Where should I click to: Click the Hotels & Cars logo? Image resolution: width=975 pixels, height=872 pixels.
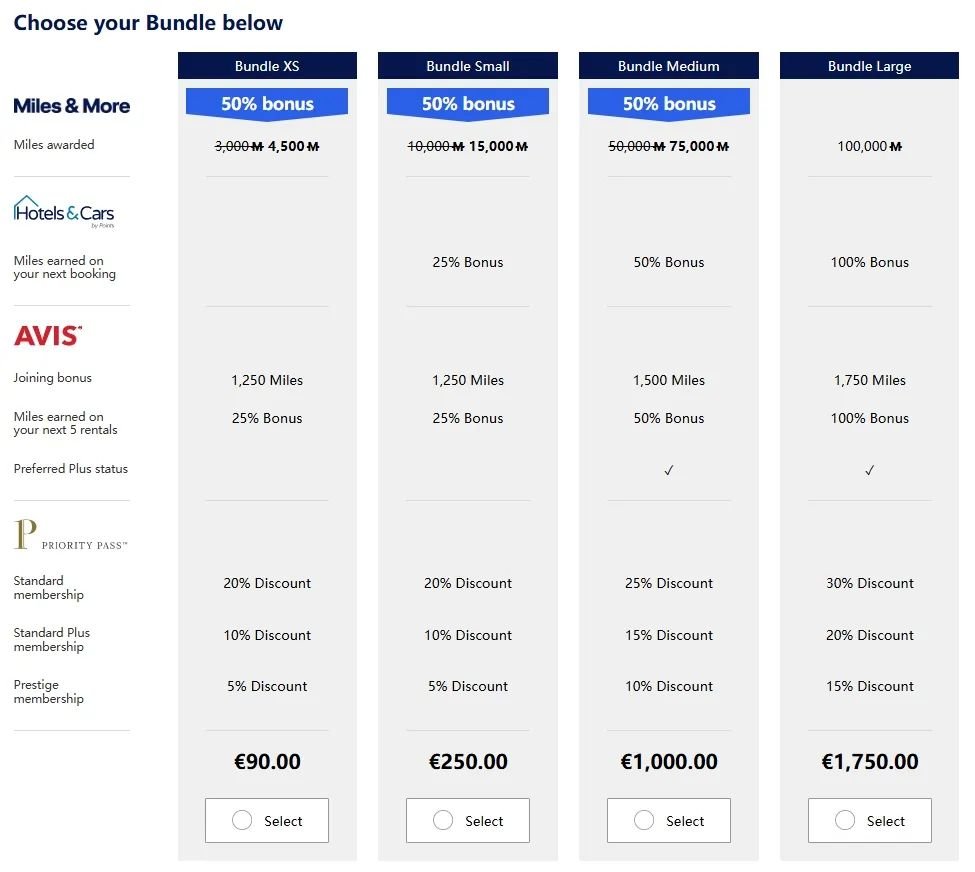click(64, 212)
